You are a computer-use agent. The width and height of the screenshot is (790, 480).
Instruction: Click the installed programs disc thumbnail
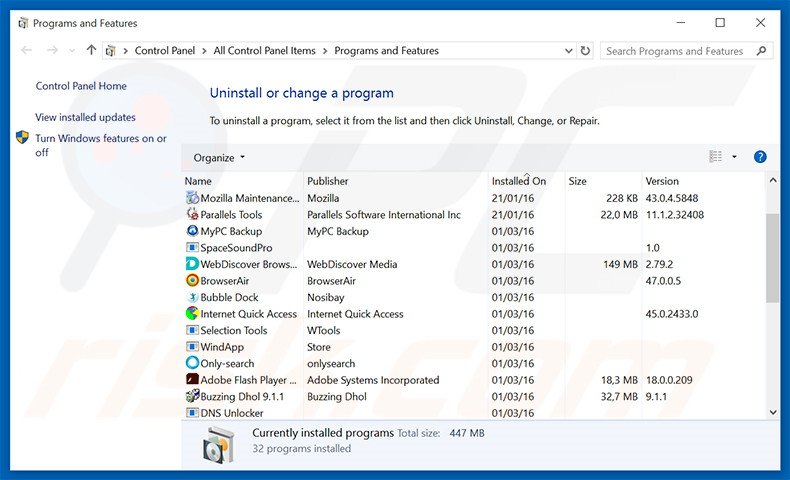click(219, 444)
